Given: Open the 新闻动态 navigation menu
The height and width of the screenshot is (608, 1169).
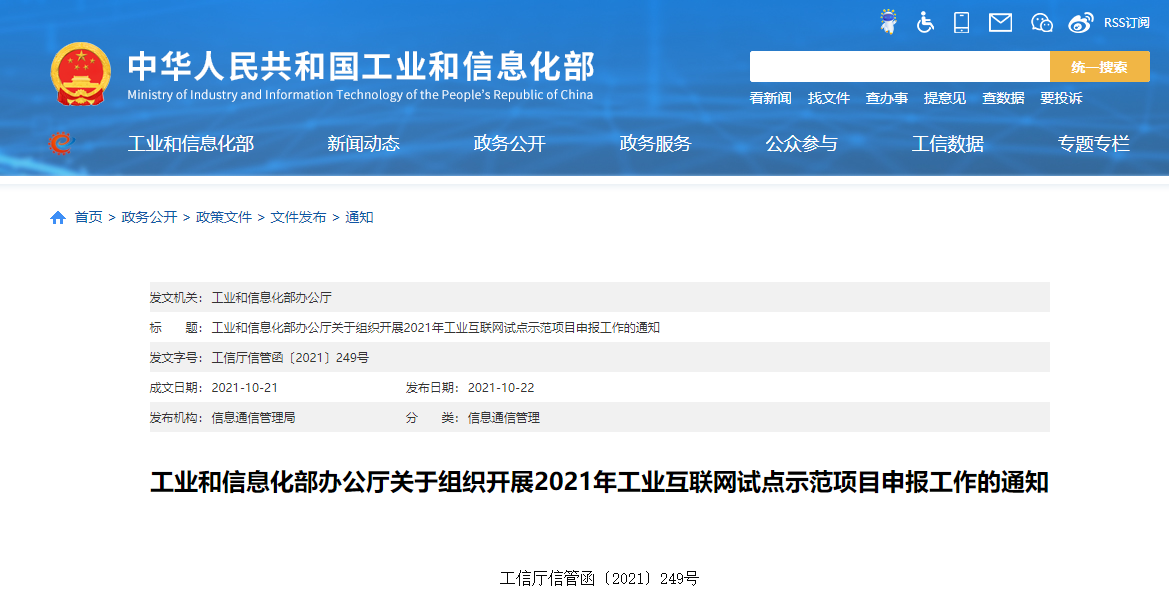Looking at the screenshot, I should (x=363, y=144).
